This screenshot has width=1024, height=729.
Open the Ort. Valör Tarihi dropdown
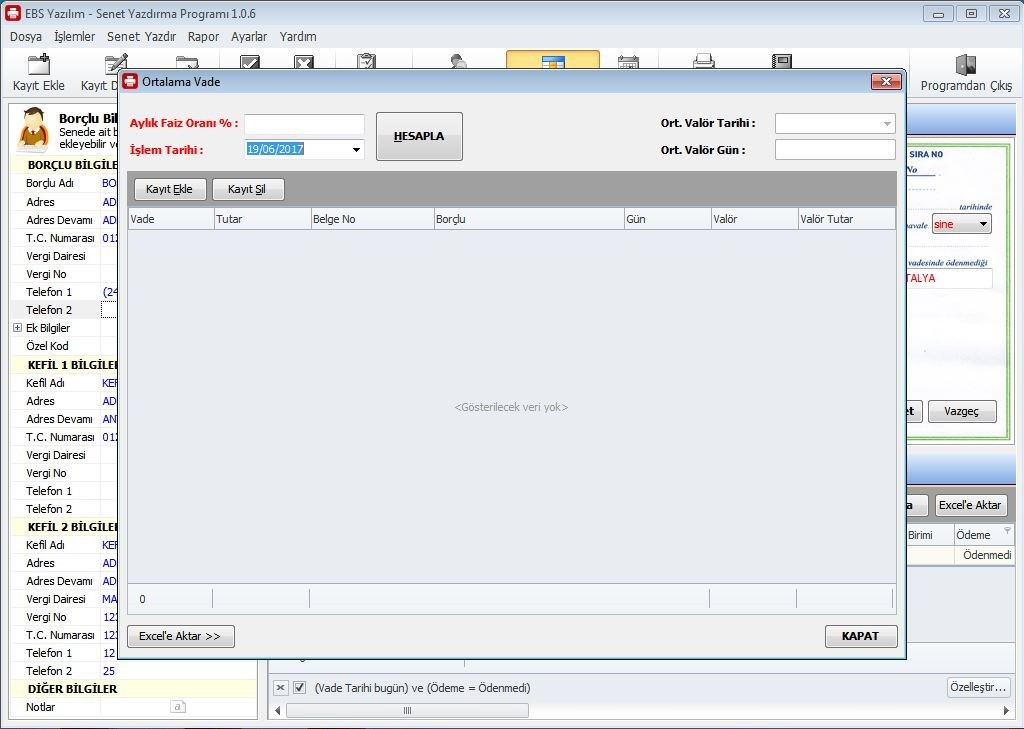886,124
